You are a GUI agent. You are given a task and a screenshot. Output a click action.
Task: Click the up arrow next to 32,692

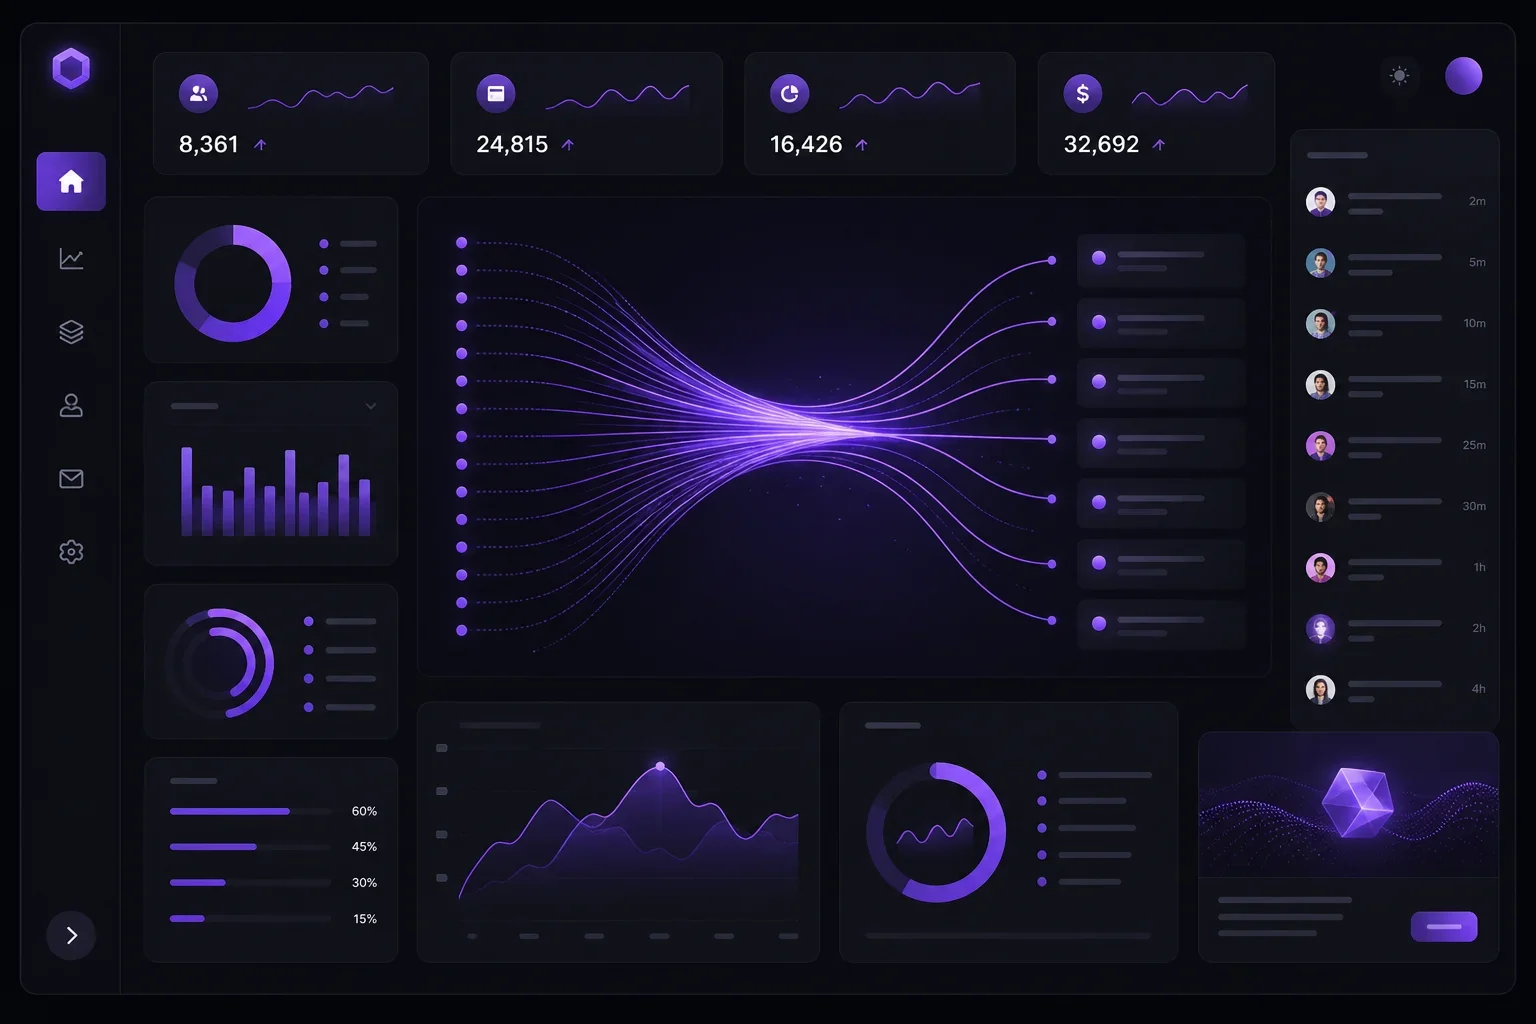1159,145
